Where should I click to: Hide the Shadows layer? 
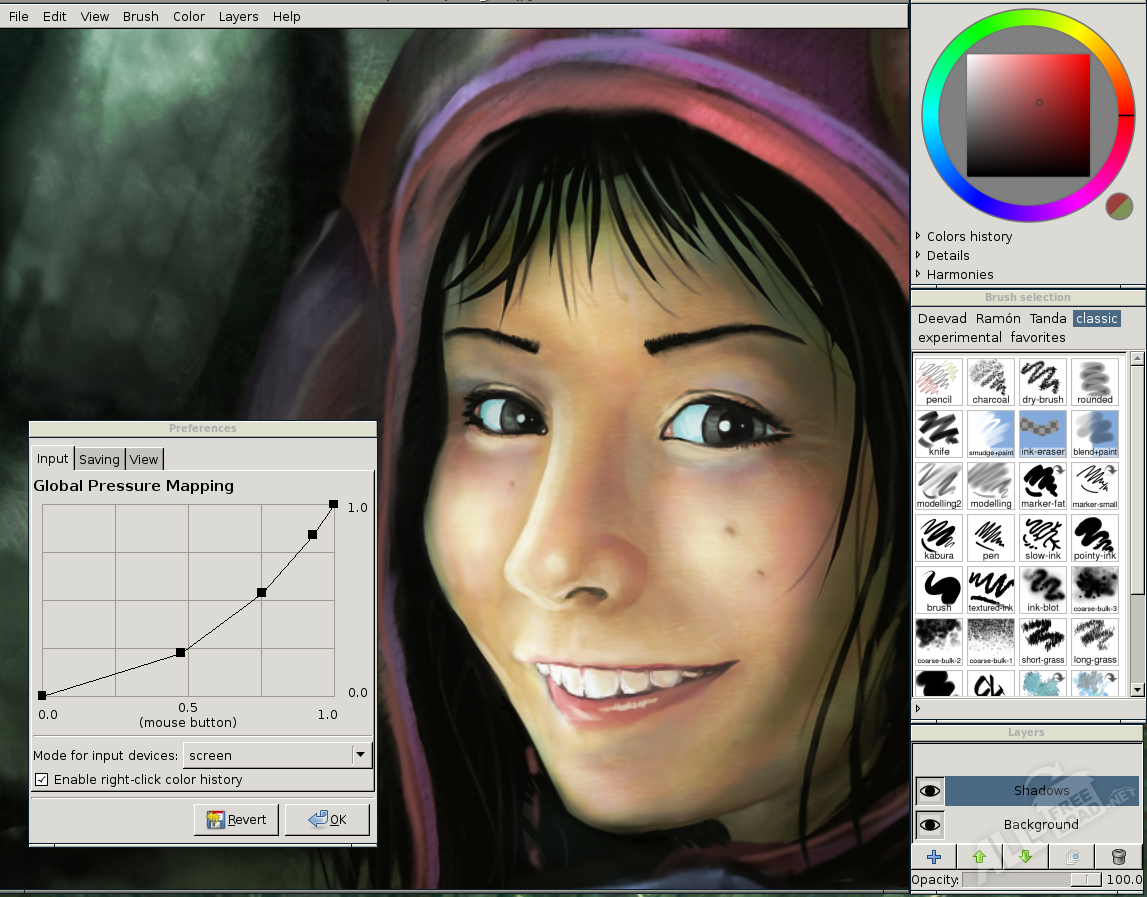click(x=930, y=790)
